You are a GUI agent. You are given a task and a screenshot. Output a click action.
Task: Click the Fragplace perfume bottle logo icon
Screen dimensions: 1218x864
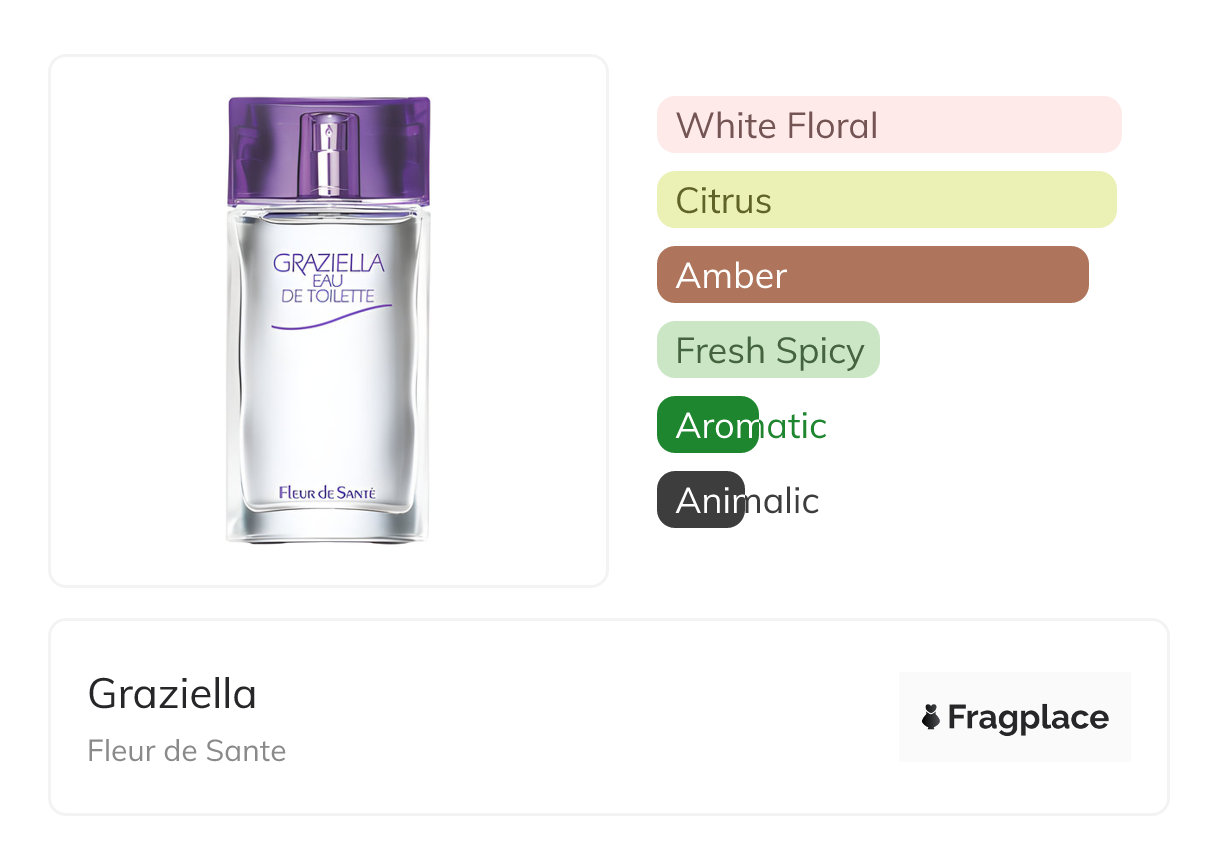click(x=932, y=717)
